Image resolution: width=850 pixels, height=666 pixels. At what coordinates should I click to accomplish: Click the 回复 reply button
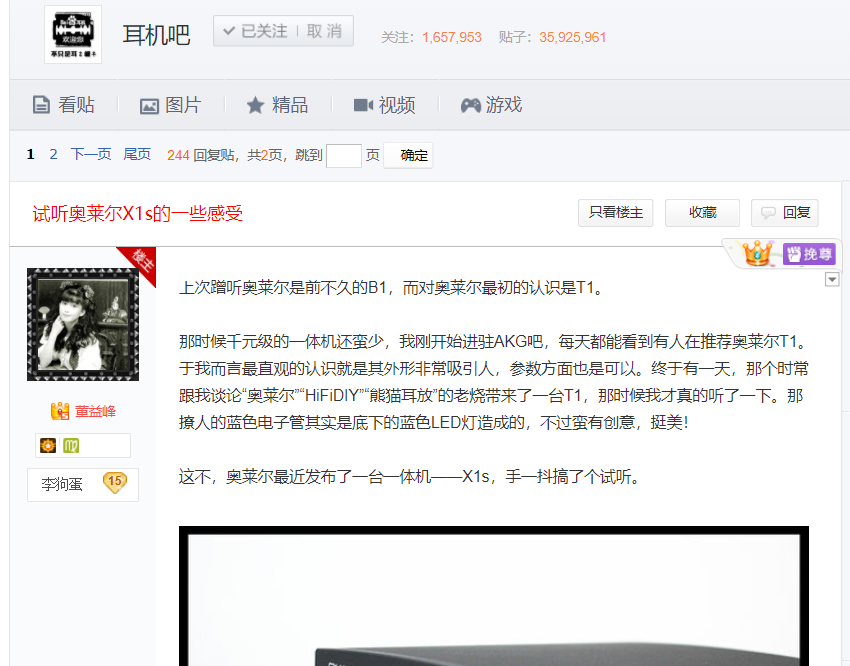(x=784, y=212)
